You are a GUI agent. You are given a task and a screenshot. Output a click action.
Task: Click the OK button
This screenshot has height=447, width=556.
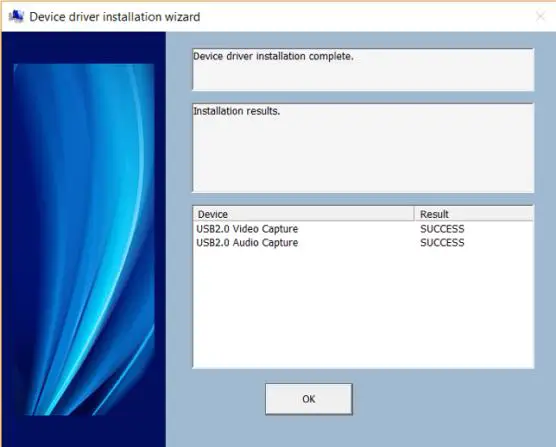308,399
